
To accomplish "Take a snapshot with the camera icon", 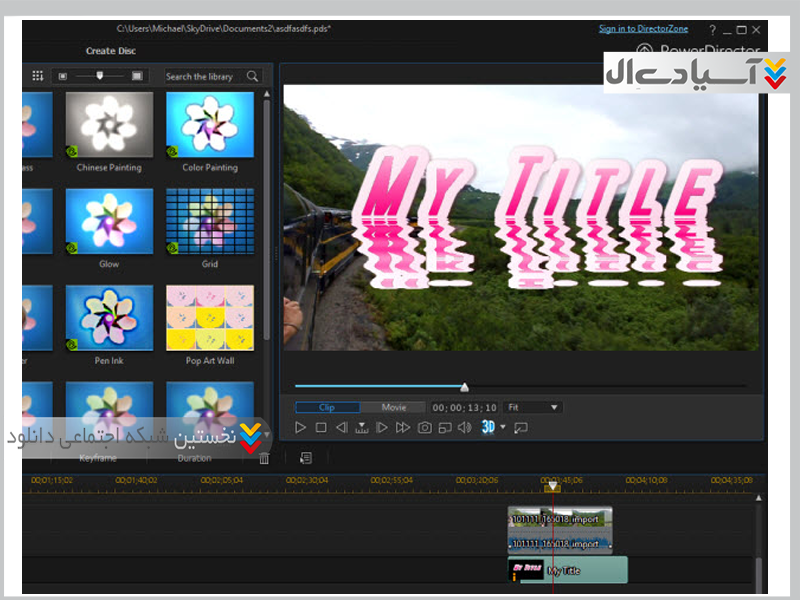I will 425,428.
